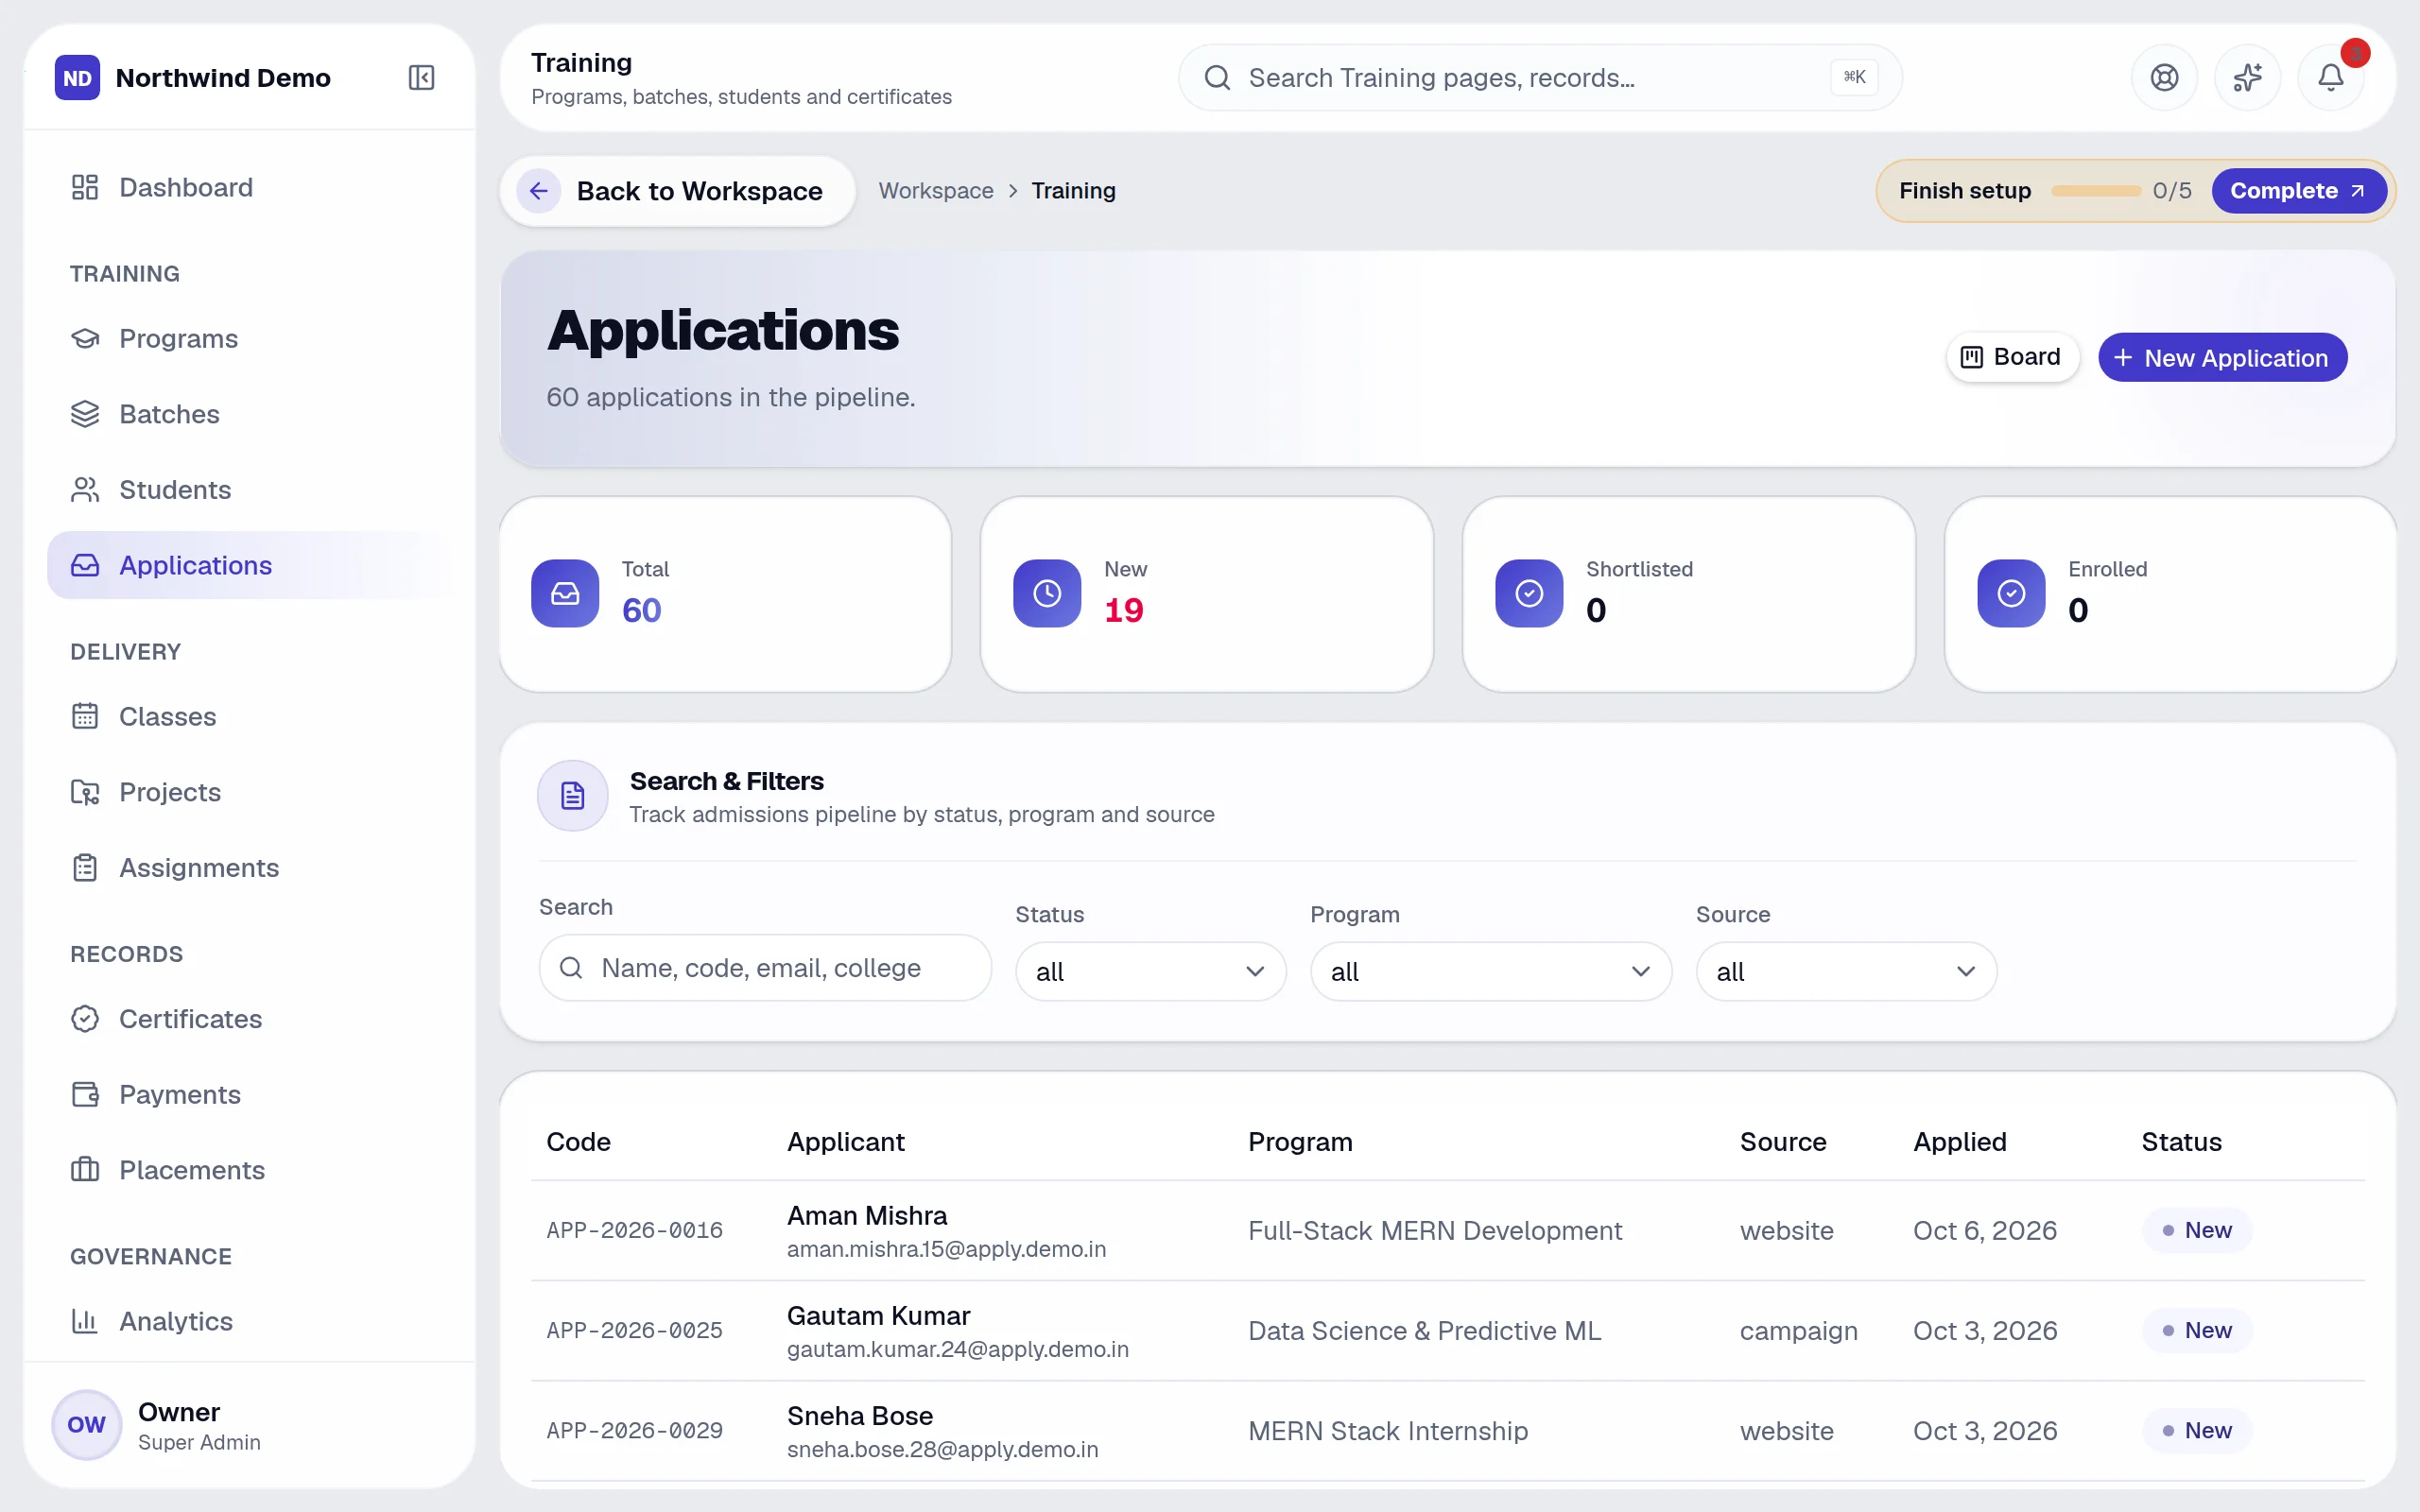Click the search magnifier in top bar
Viewport: 2420px width, 1512px height.
tap(1217, 77)
